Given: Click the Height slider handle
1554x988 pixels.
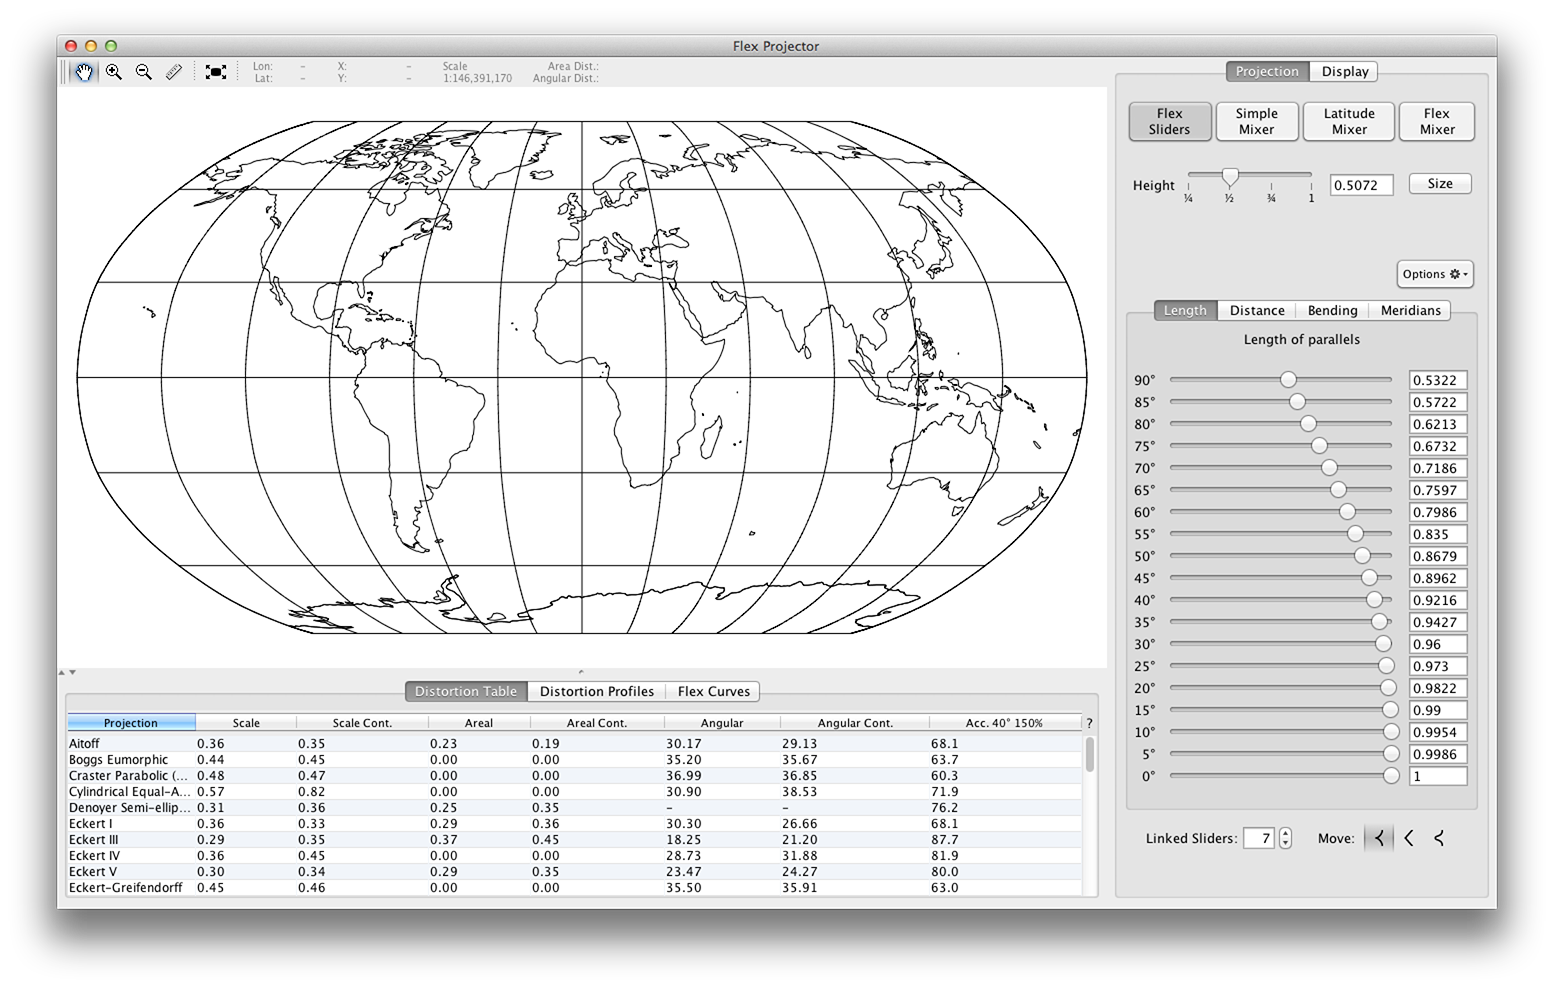Looking at the screenshot, I should (x=1231, y=177).
